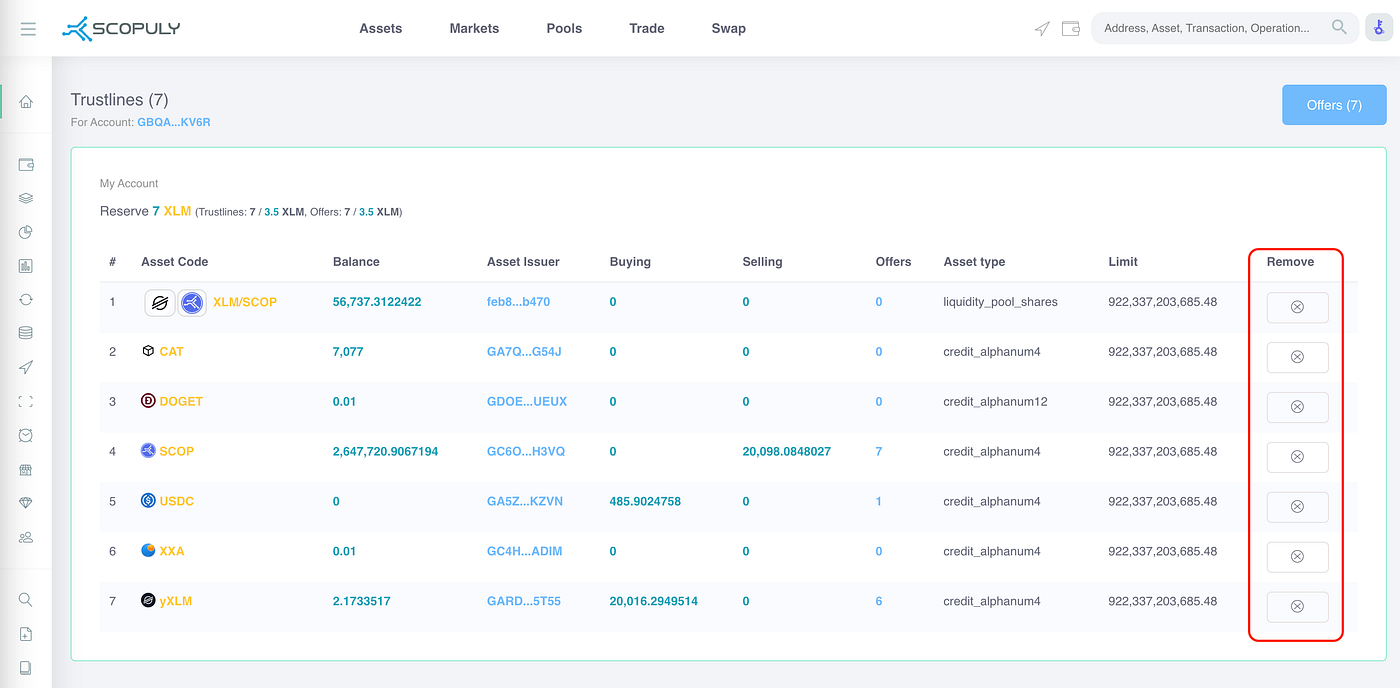Open the hamburger menu

point(28,29)
